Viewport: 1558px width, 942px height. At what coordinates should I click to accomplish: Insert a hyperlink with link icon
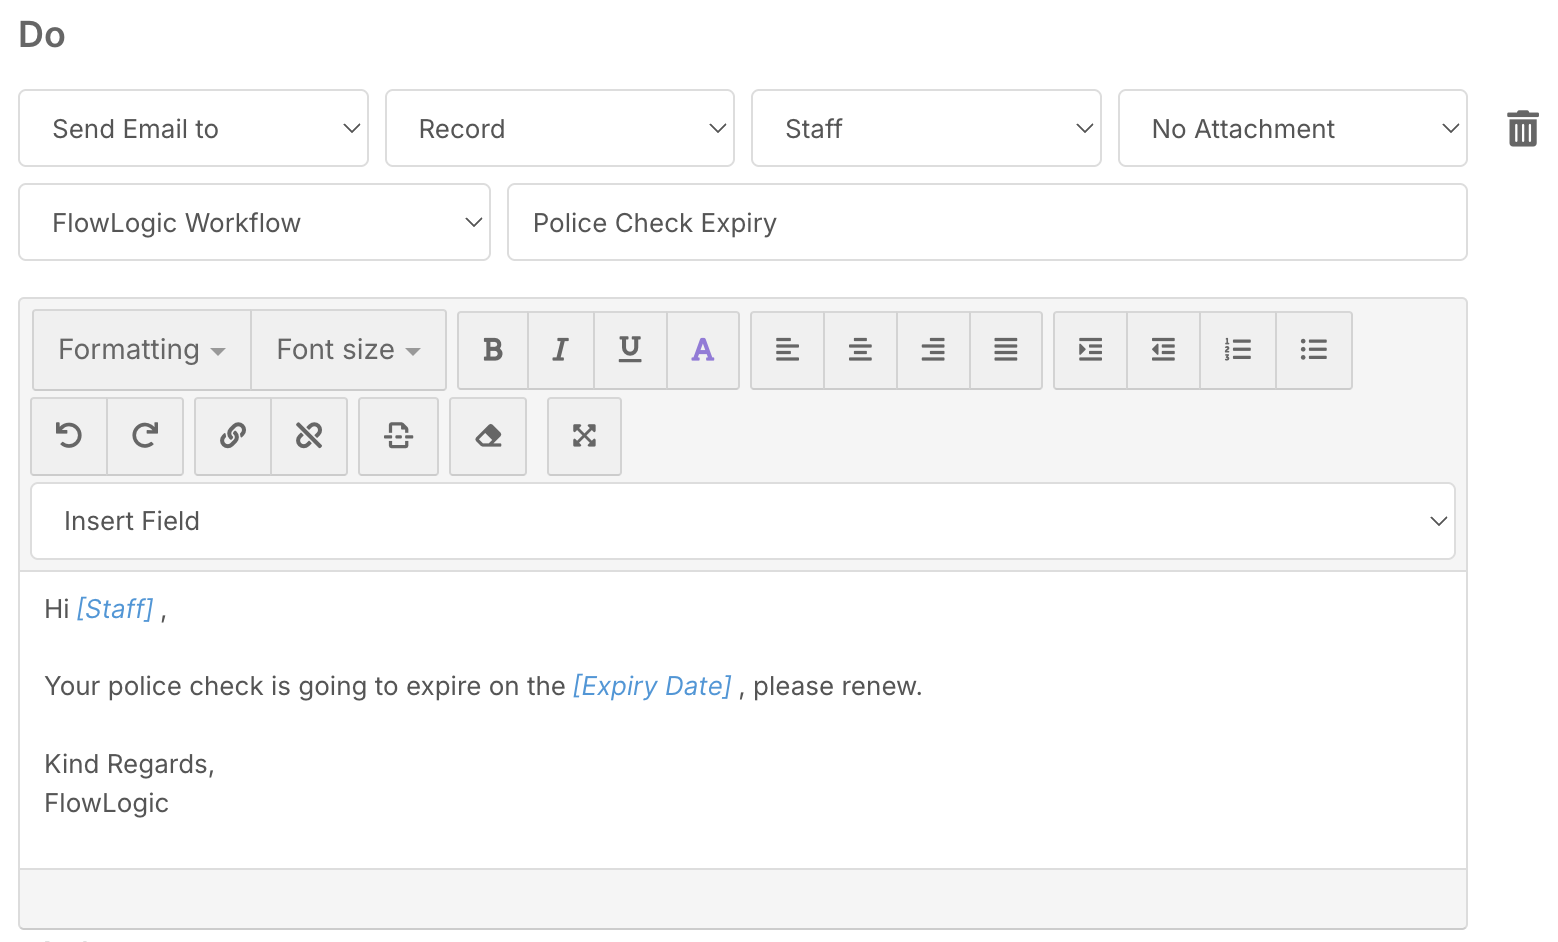[x=233, y=436]
